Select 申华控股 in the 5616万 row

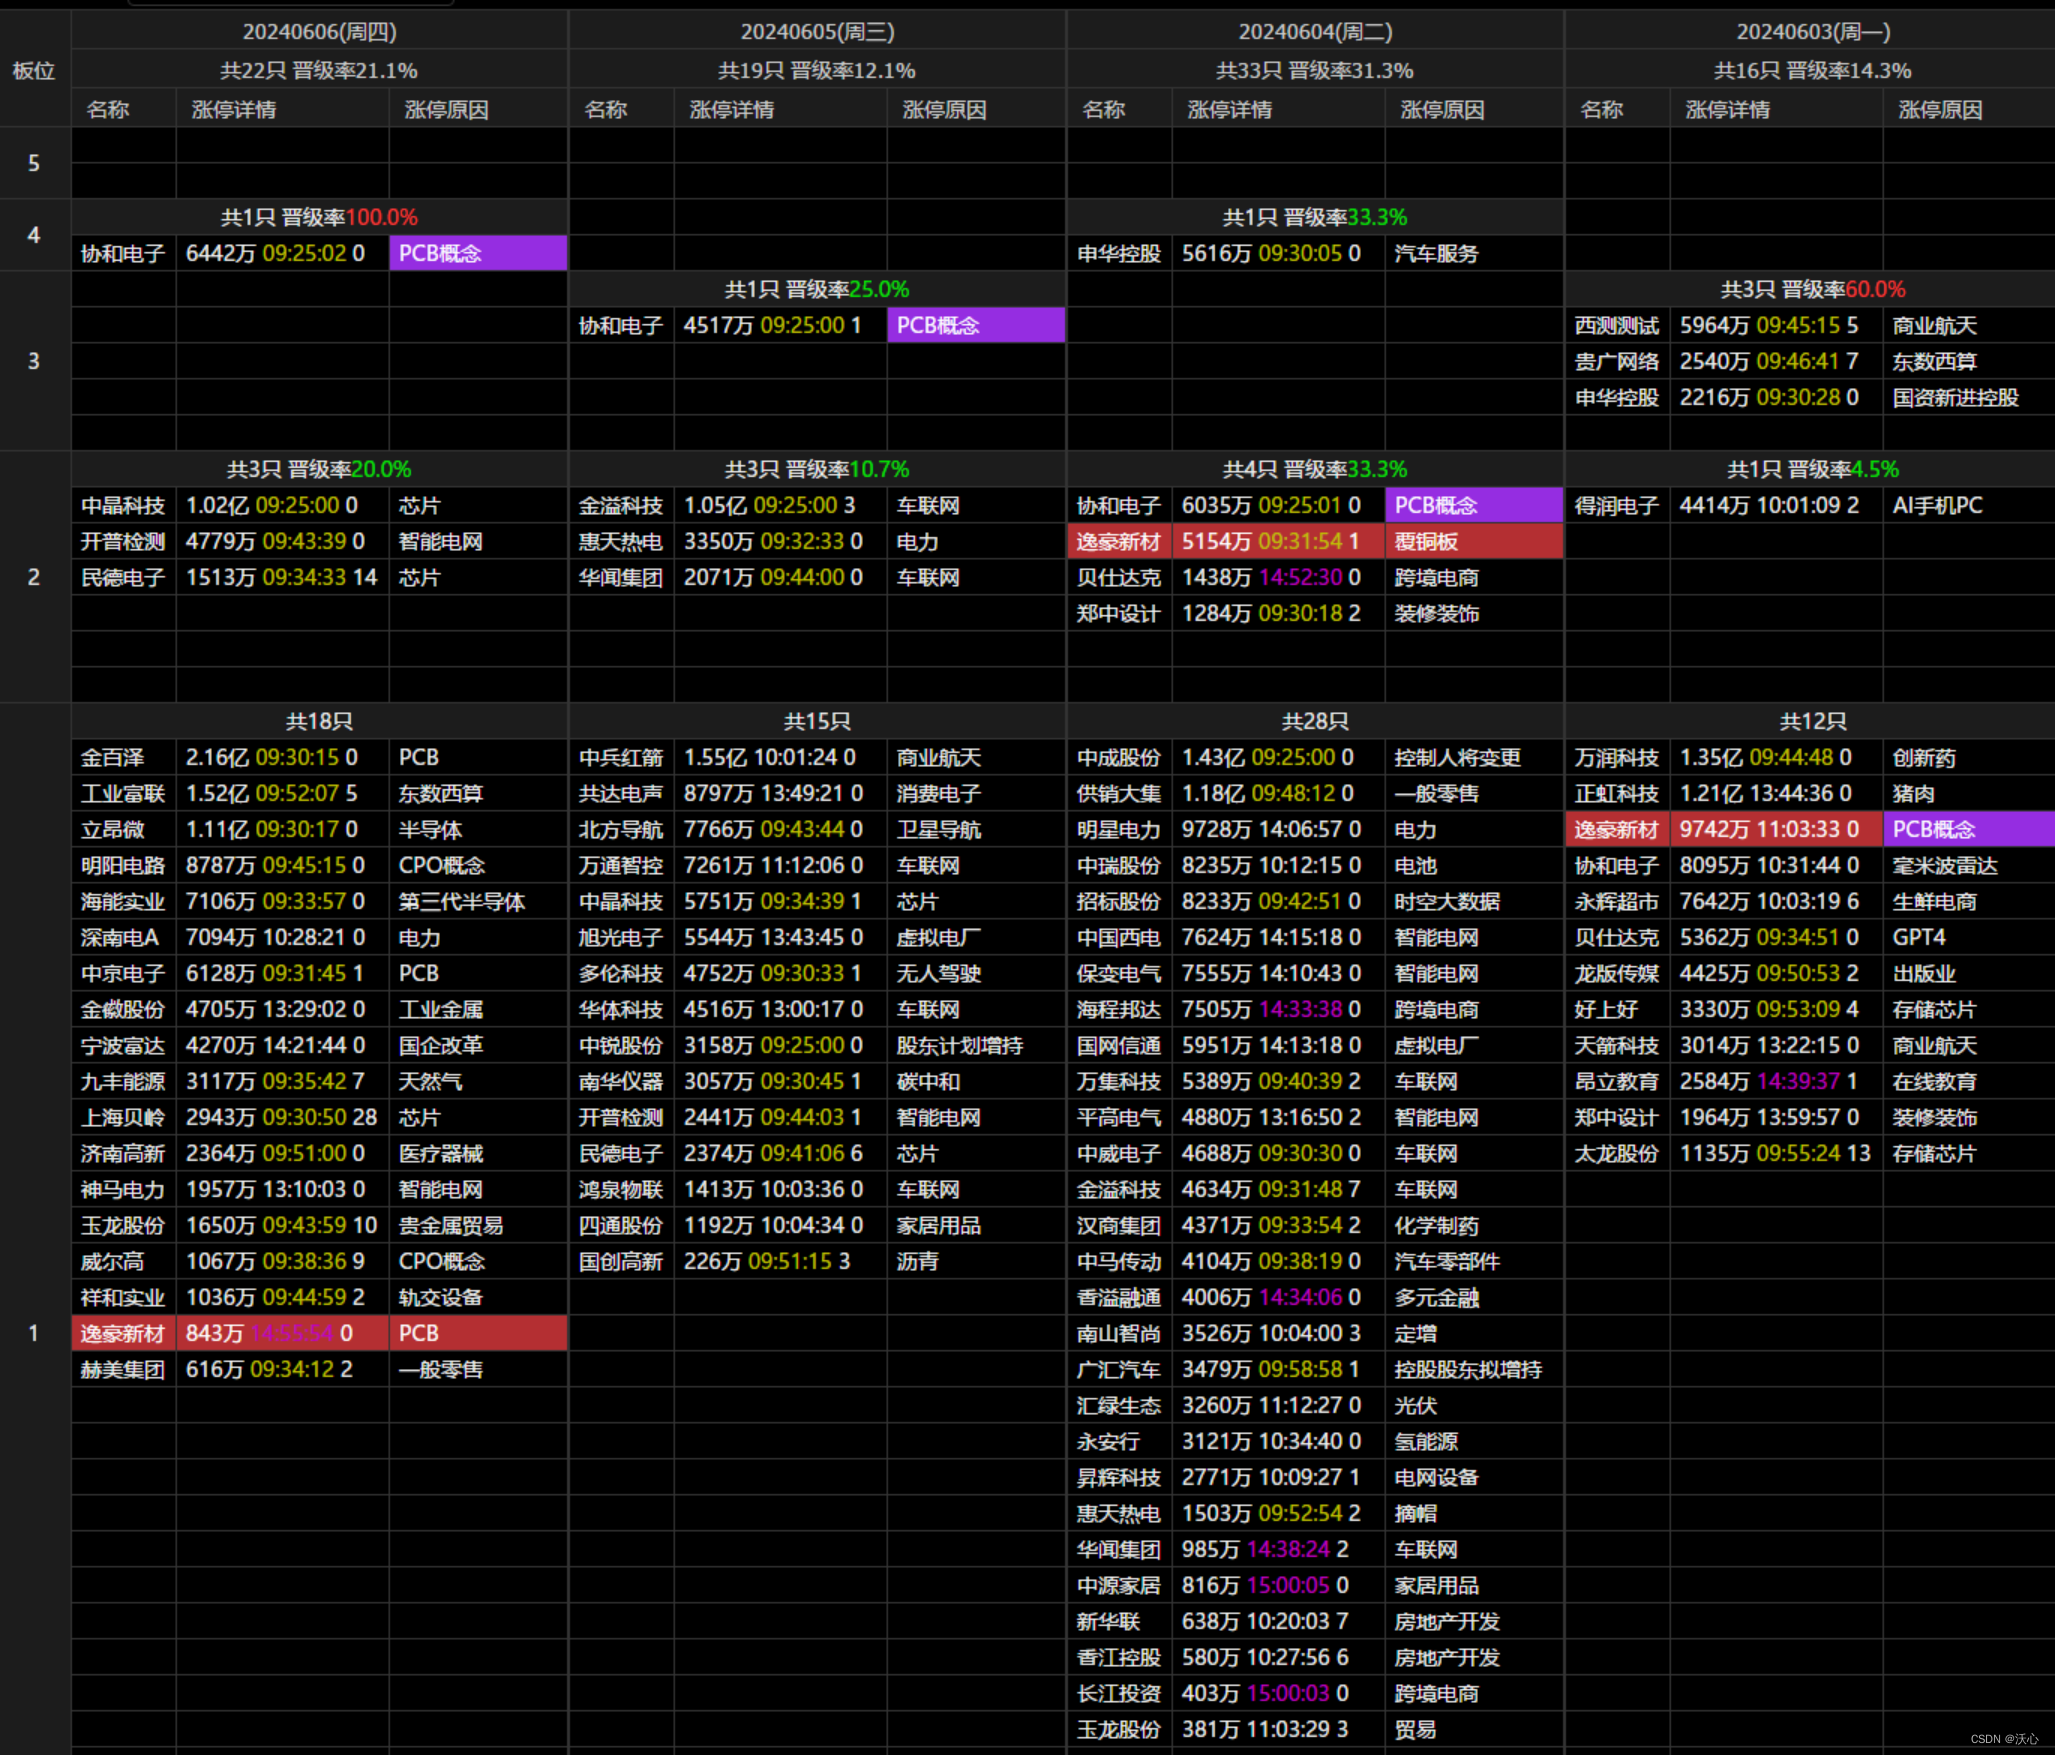tap(1118, 254)
